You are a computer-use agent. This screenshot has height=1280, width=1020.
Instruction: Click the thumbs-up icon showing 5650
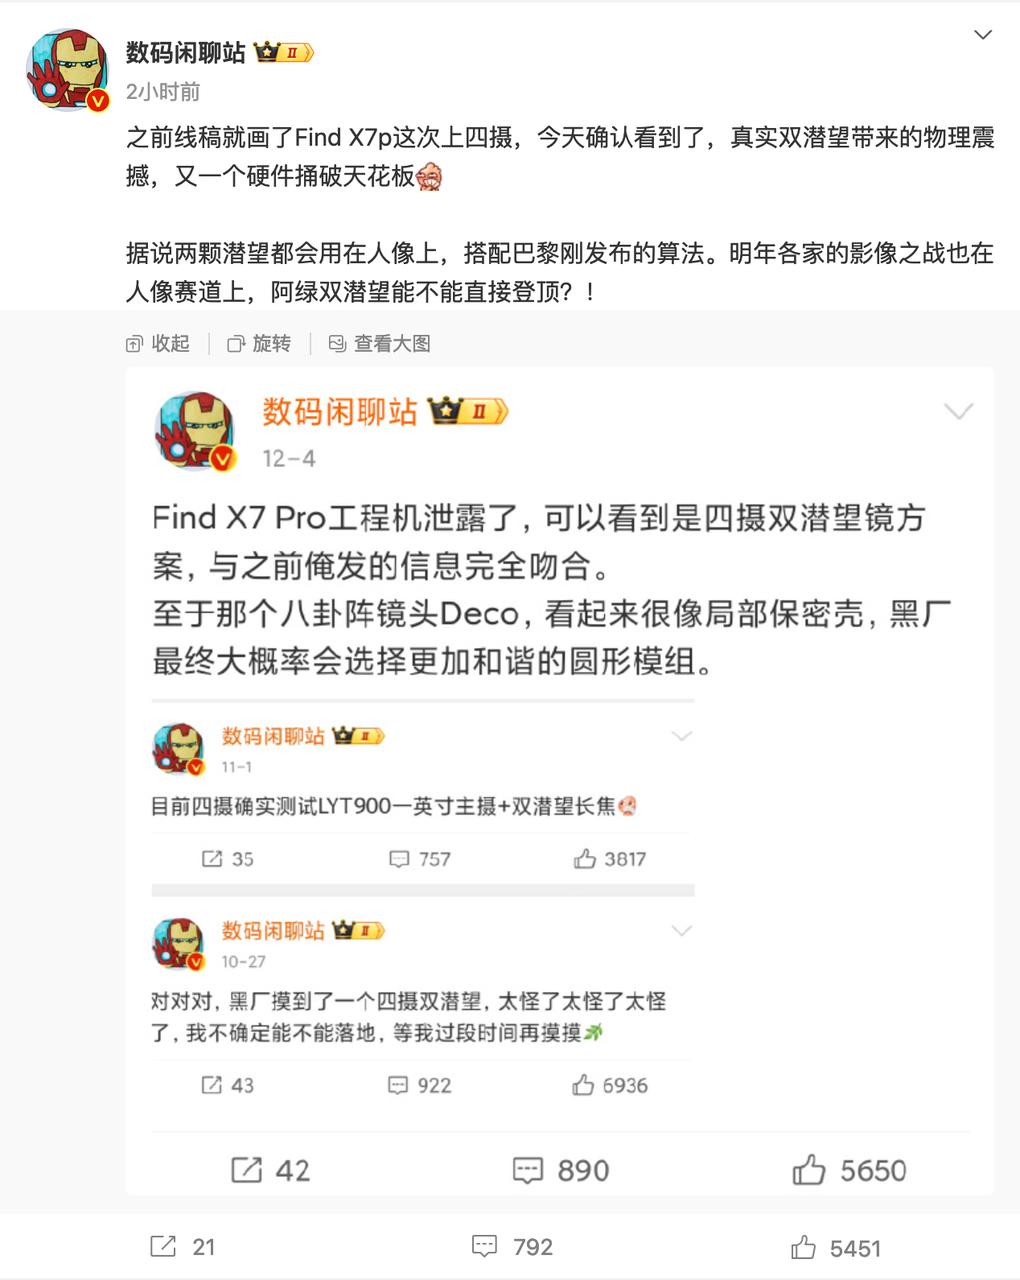coord(809,1169)
